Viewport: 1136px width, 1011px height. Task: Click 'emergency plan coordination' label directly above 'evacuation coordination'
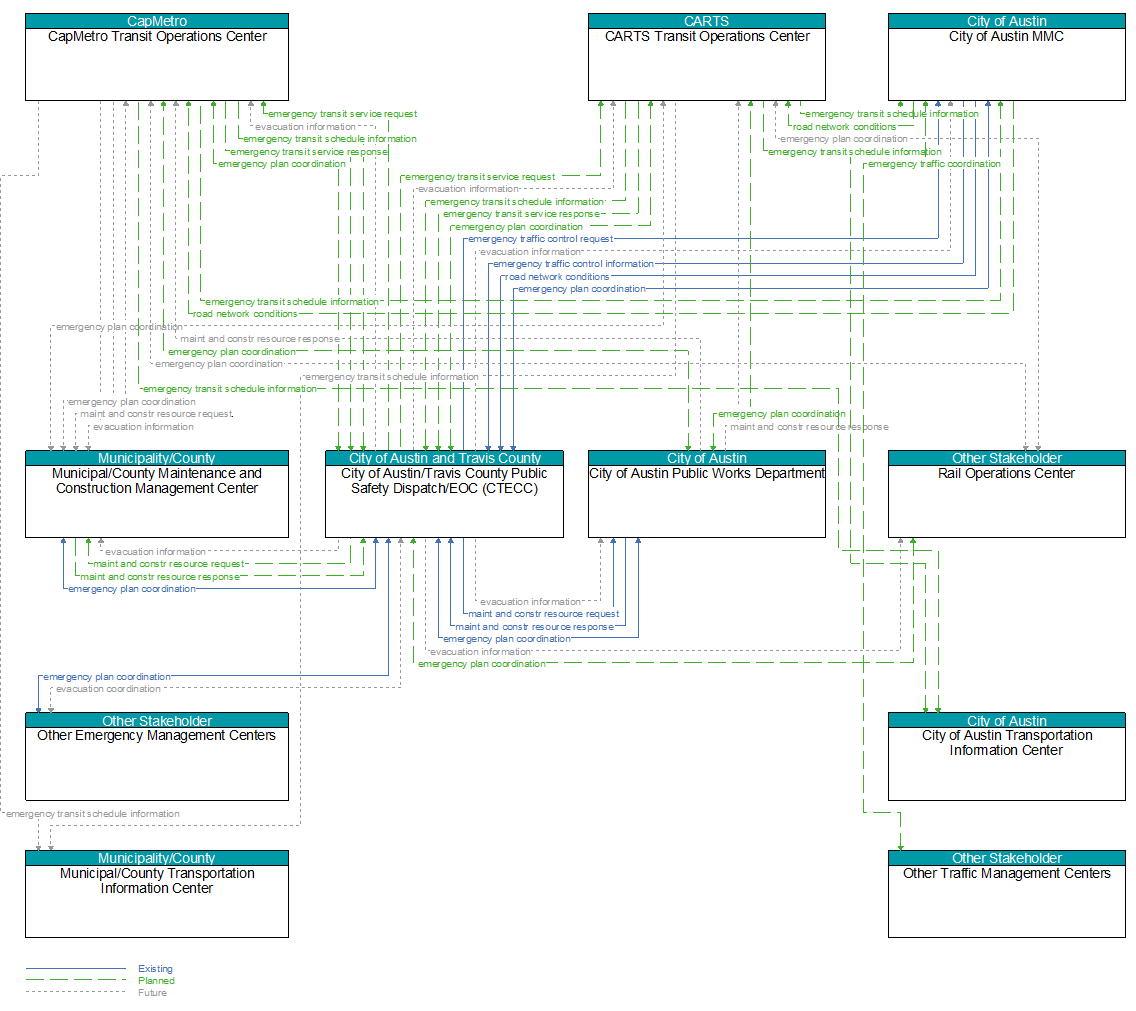pyautogui.click(x=107, y=677)
